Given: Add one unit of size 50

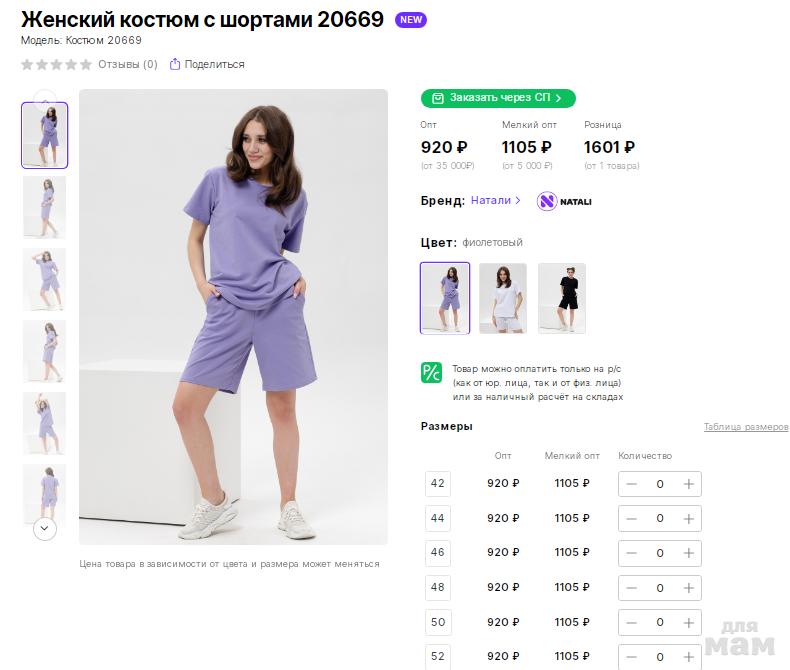Looking at the screenshot, I should click(688, 622).
